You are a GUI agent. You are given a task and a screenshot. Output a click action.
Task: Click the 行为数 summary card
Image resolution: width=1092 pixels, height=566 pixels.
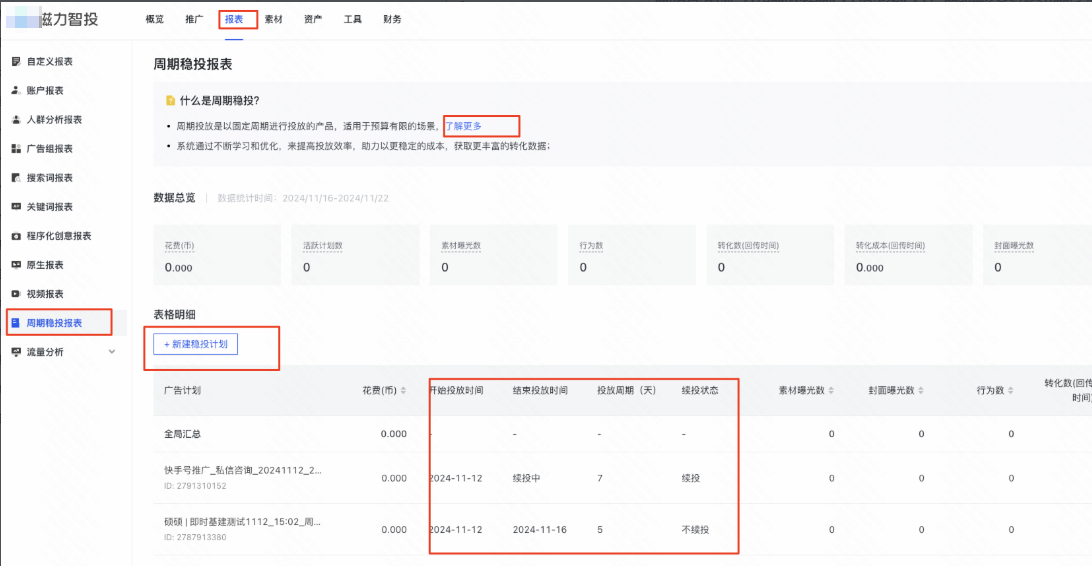click(632, 255)
